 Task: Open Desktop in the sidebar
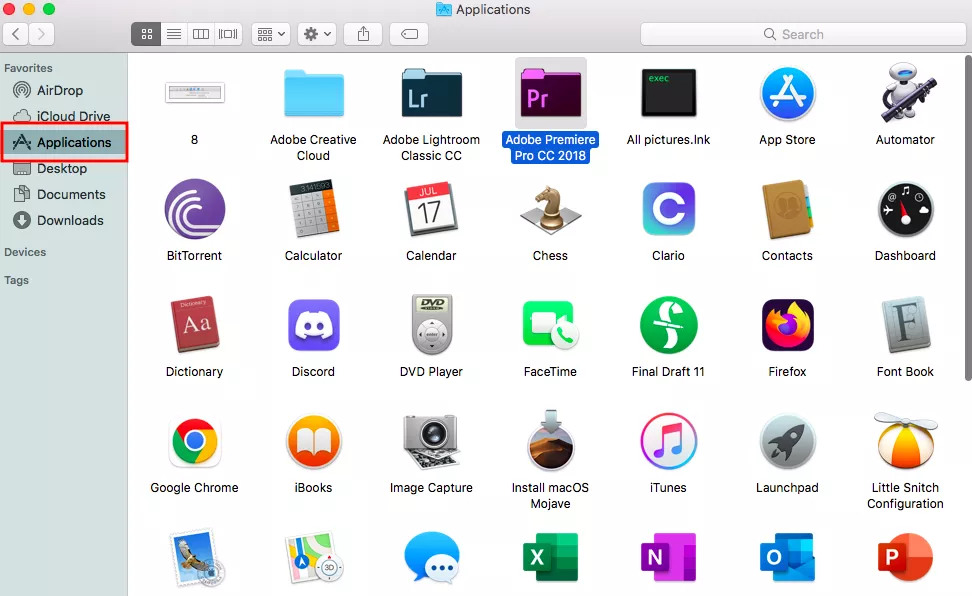click(64, 169)
